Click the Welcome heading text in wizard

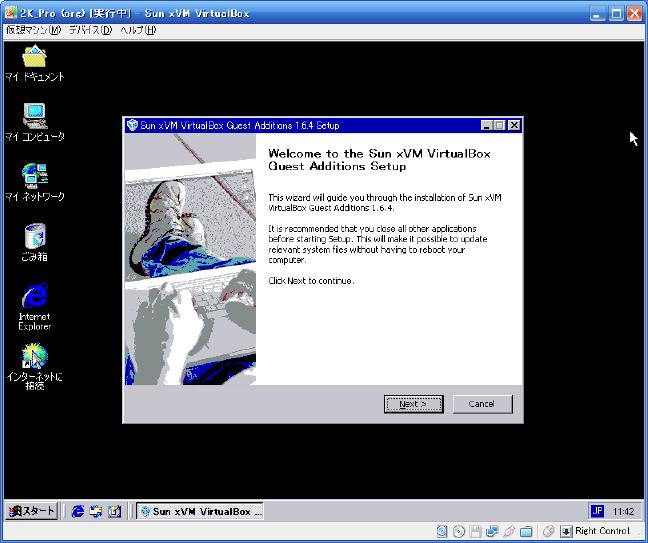(379, 160)
